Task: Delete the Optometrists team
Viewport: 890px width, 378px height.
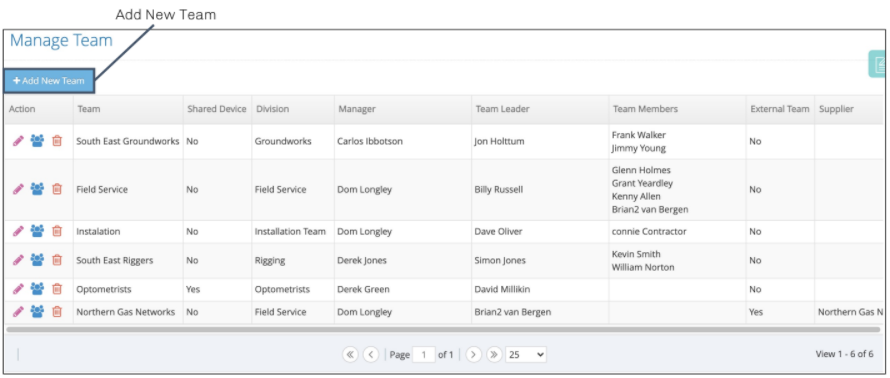Action: tap(57, 289)
